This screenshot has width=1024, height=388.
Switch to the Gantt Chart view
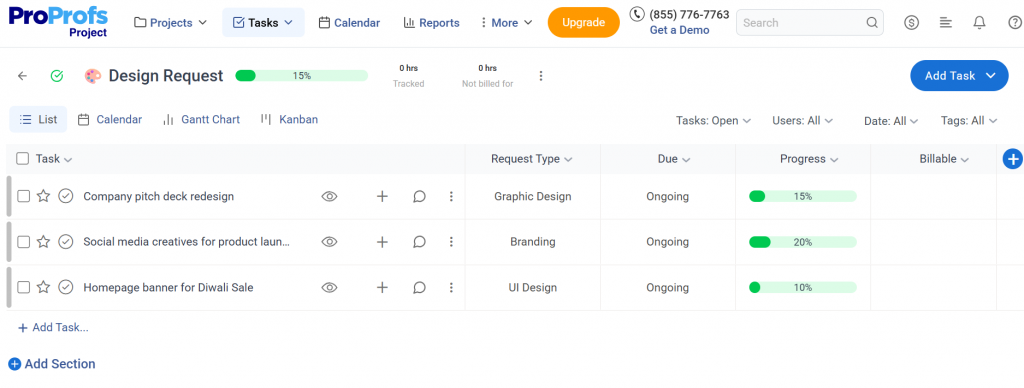tap(201, 120)
